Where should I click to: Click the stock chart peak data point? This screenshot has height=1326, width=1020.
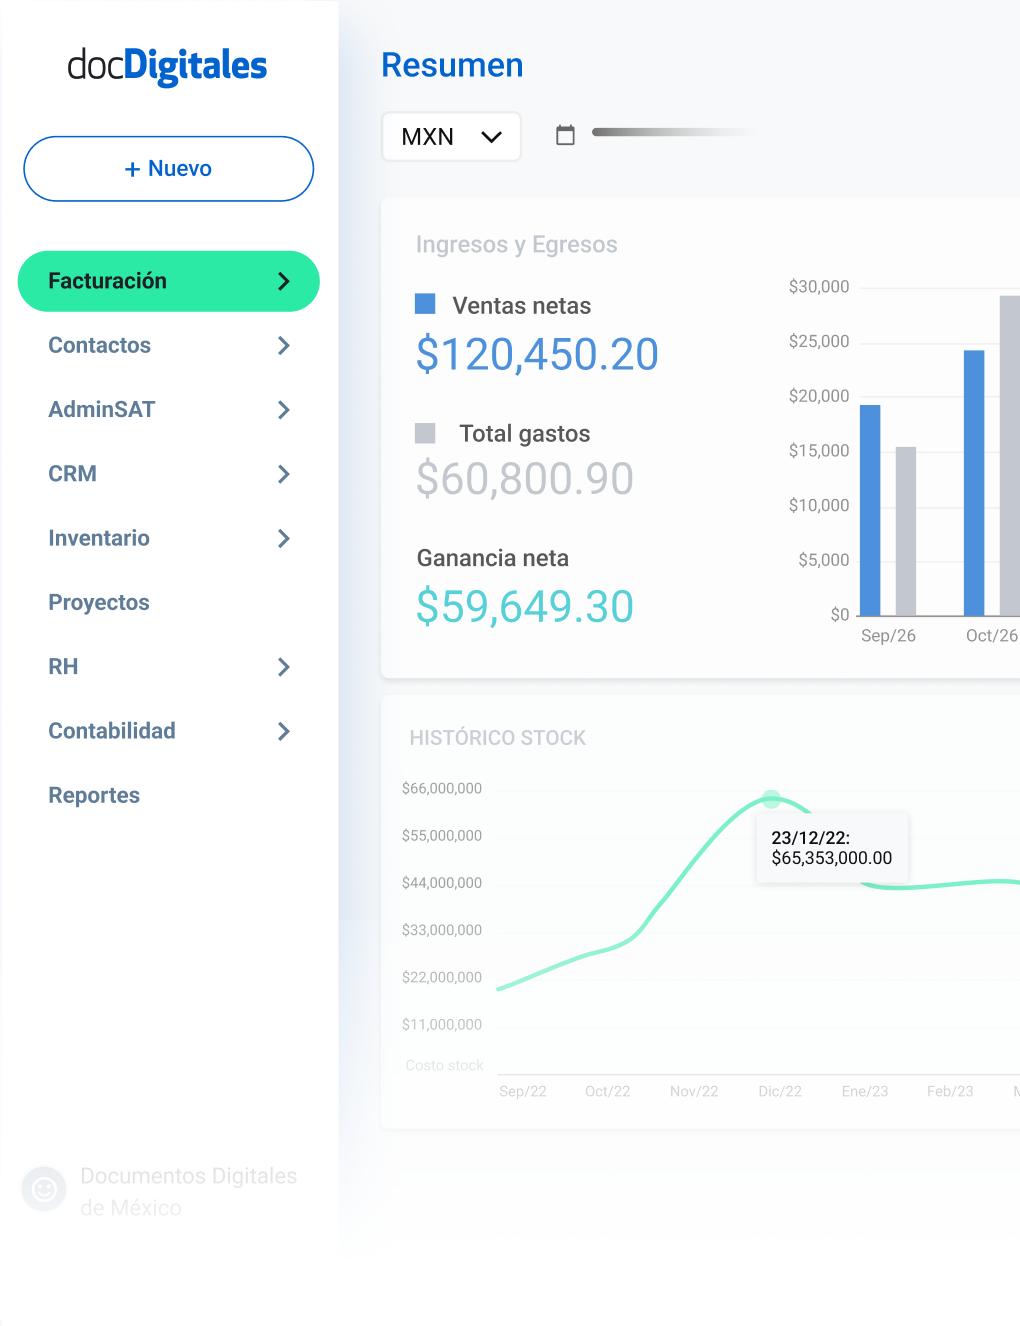click(771, 799)
